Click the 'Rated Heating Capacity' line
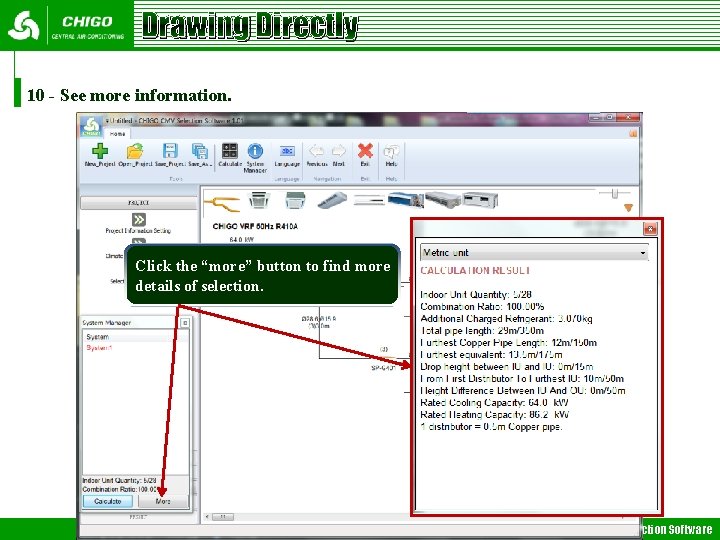720x540 pixels. 495,415
